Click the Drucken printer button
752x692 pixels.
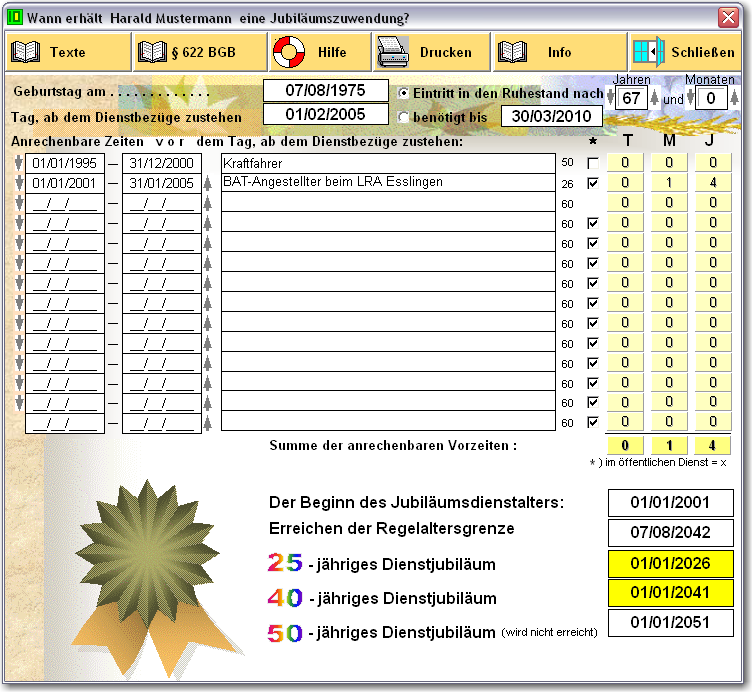[x=432, y=52]
